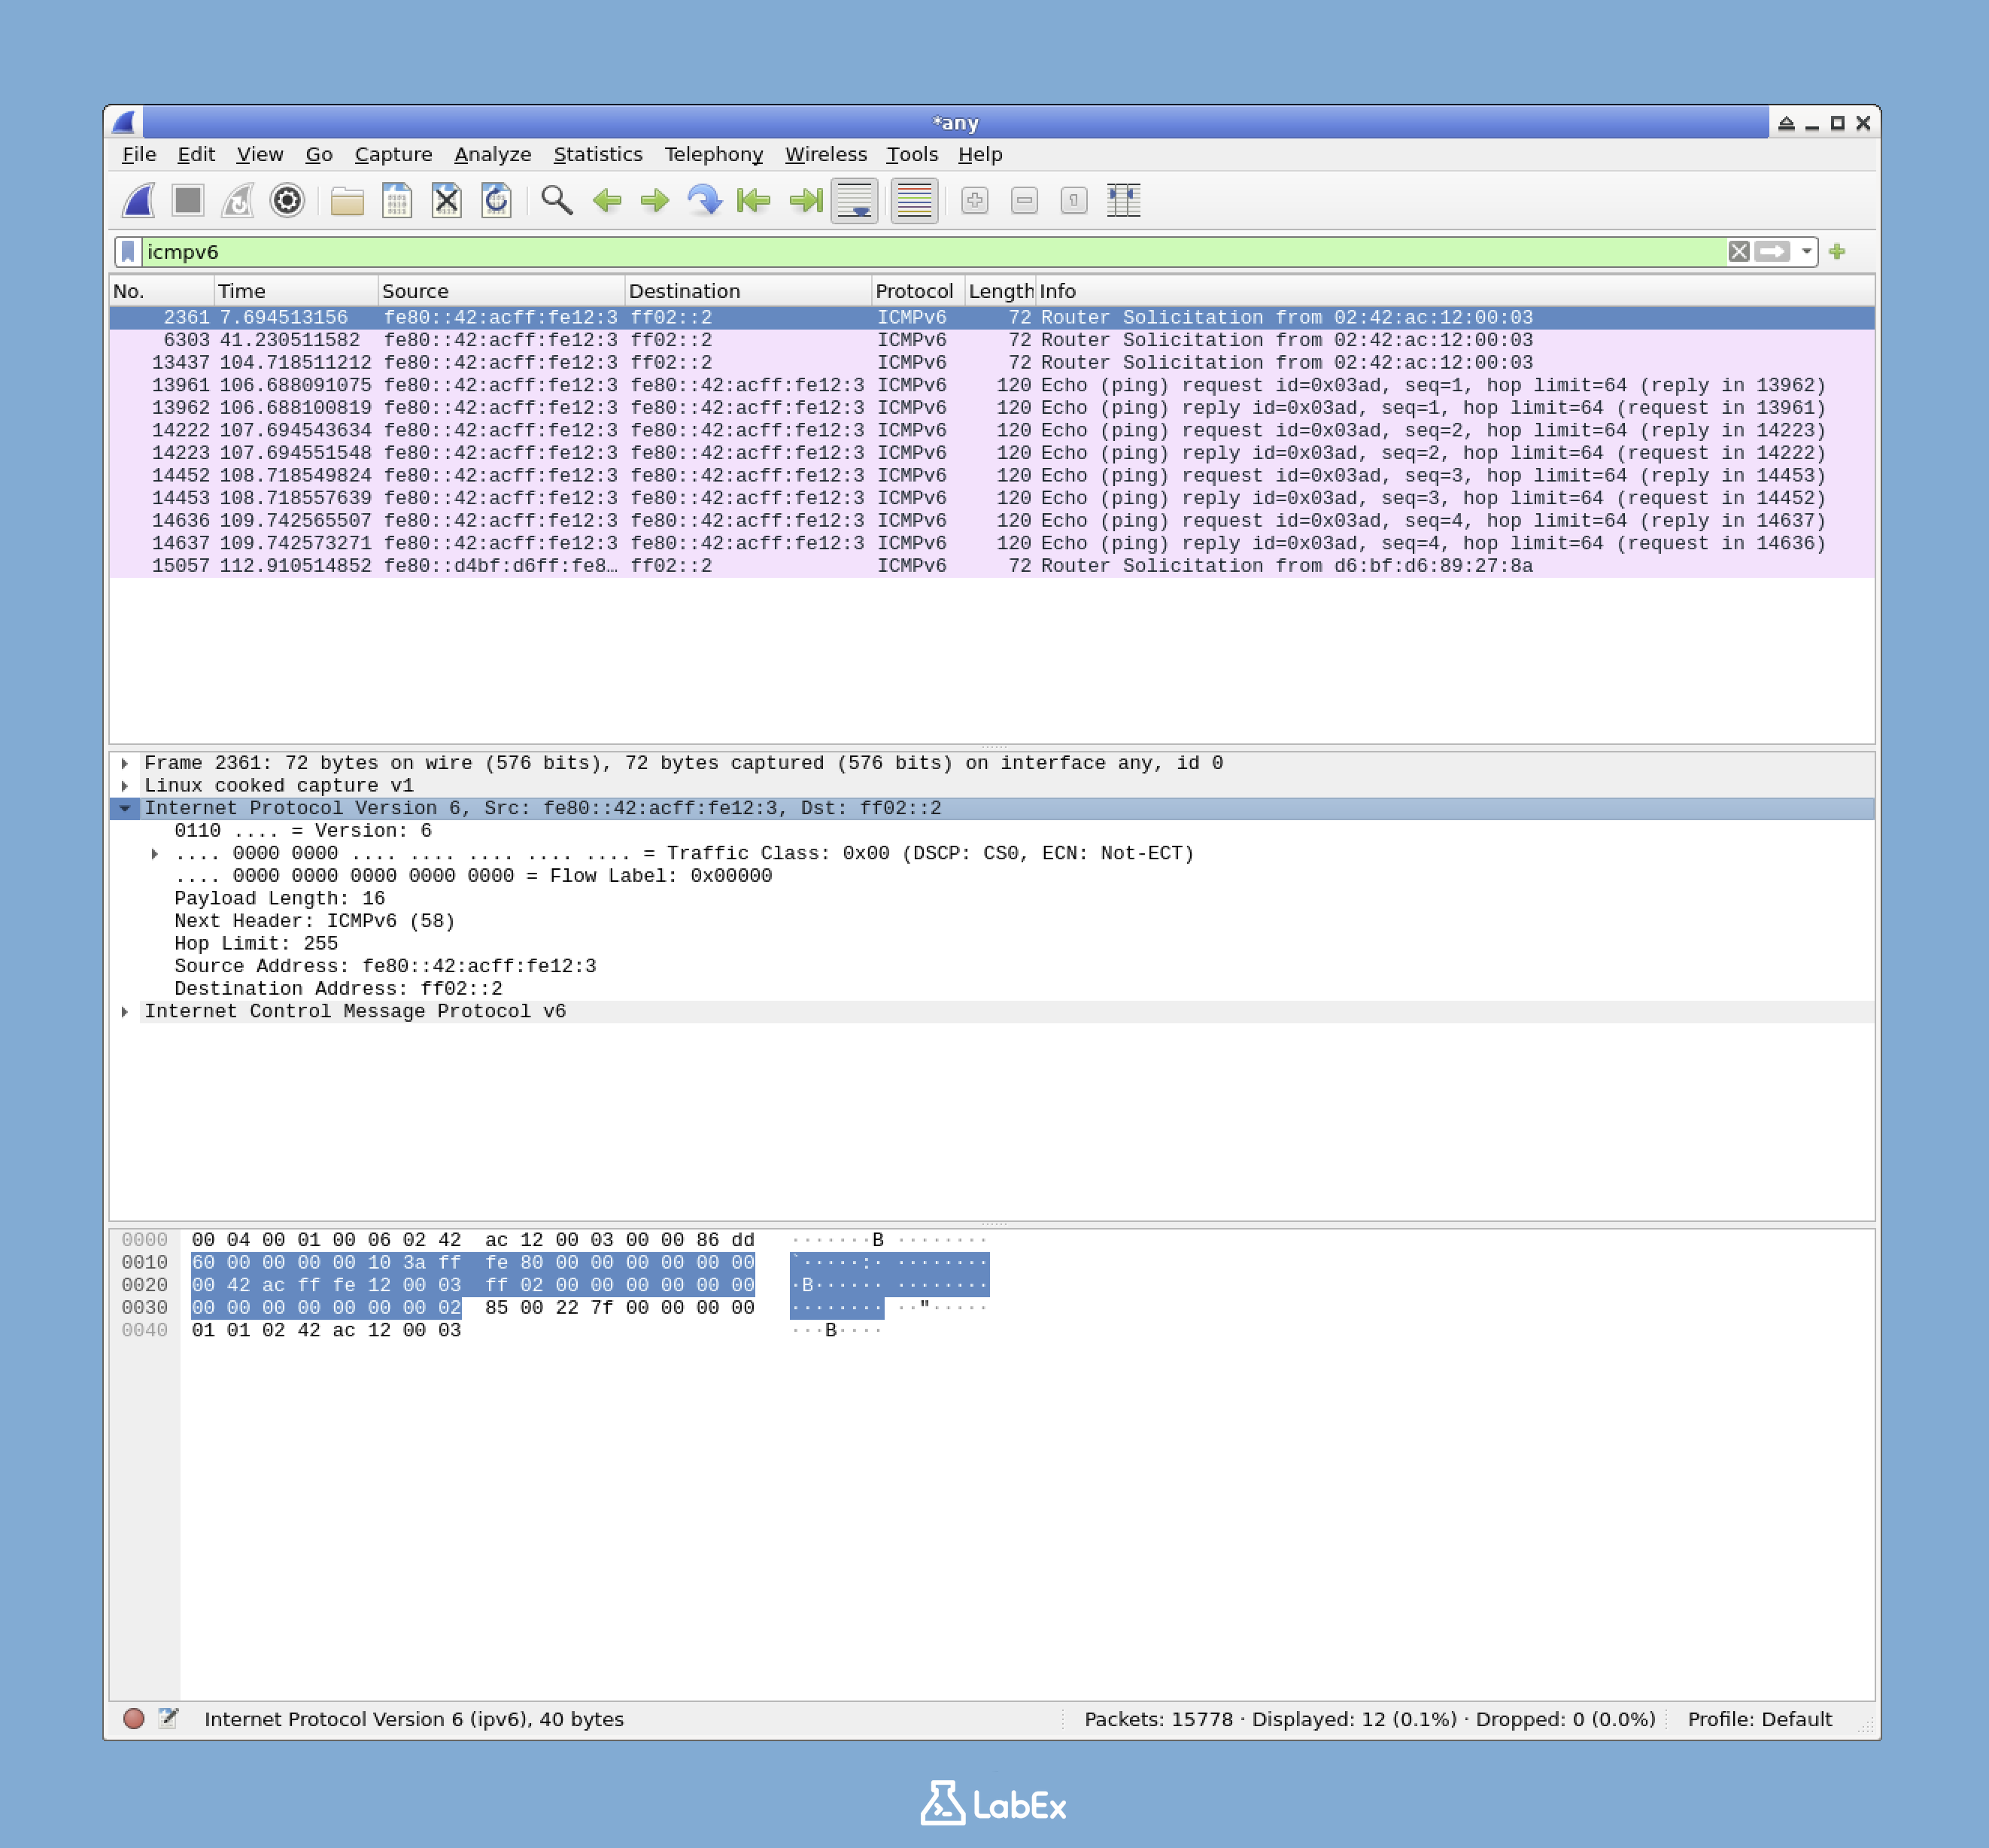
Task: Open the Telephony menu
Action: pyautogui.click(x=712, y=154)
